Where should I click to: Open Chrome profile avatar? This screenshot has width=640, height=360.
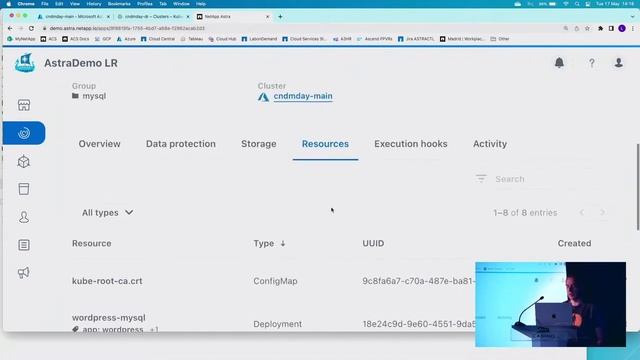tap(622, 28)
